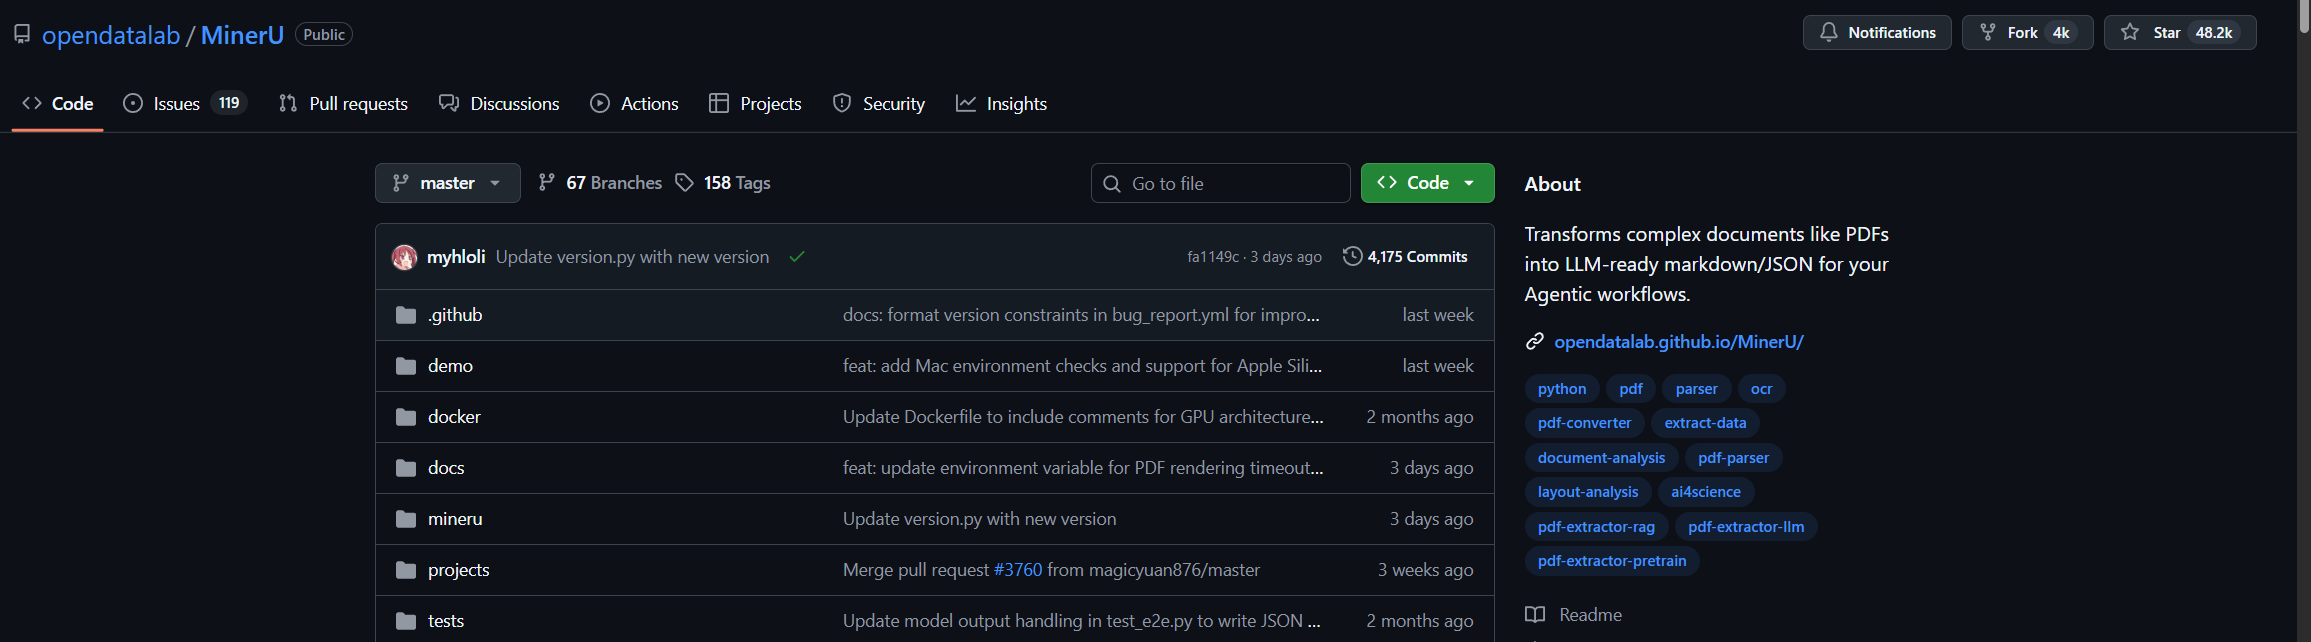2311x642 pixels.
Task: Visit the opendatalab.github.io/MinerU/ website link
Action: (x=1679, y=342)
